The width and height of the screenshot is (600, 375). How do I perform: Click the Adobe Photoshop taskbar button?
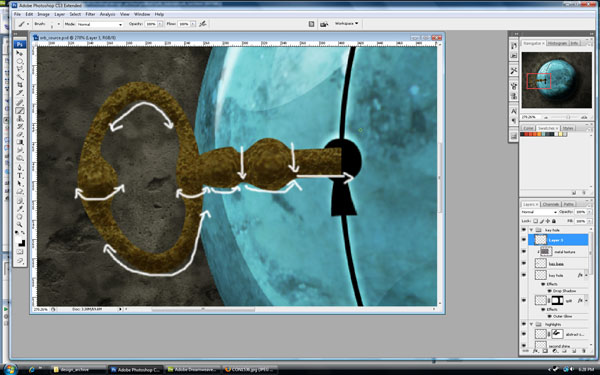pyautogui.click(x=136, y=370)
